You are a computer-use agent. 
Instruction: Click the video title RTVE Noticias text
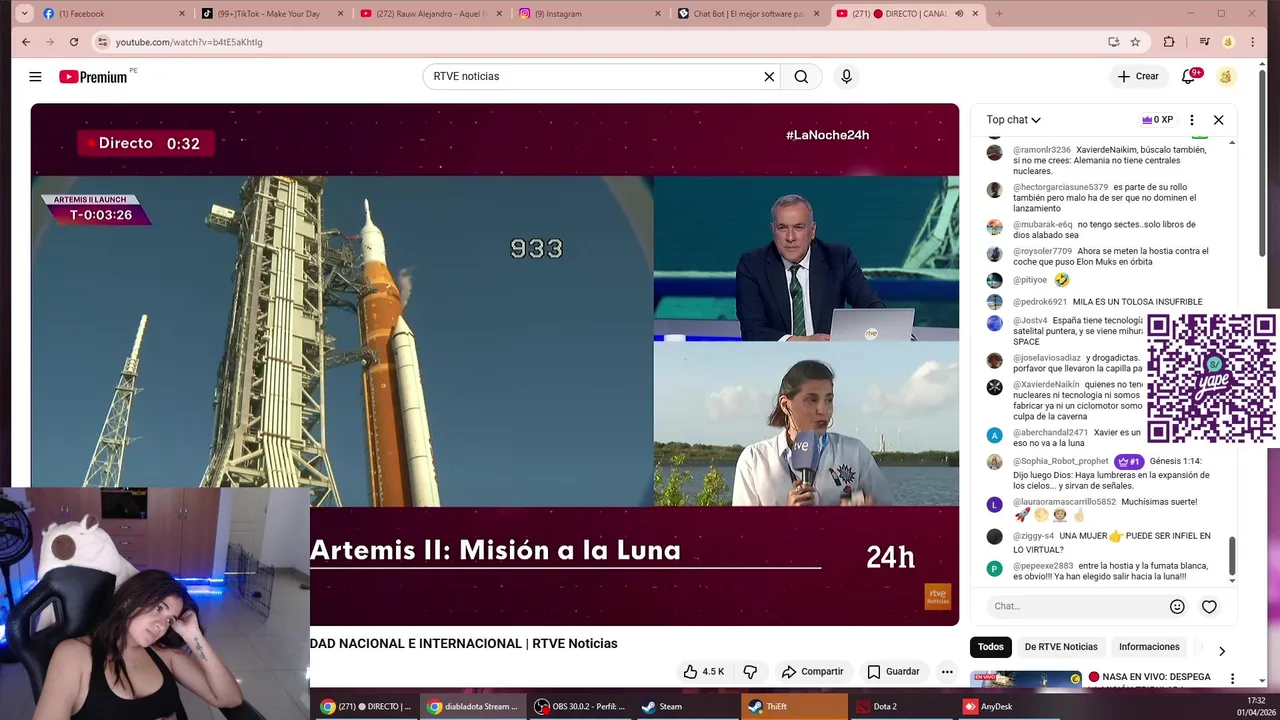click(575, 644)
